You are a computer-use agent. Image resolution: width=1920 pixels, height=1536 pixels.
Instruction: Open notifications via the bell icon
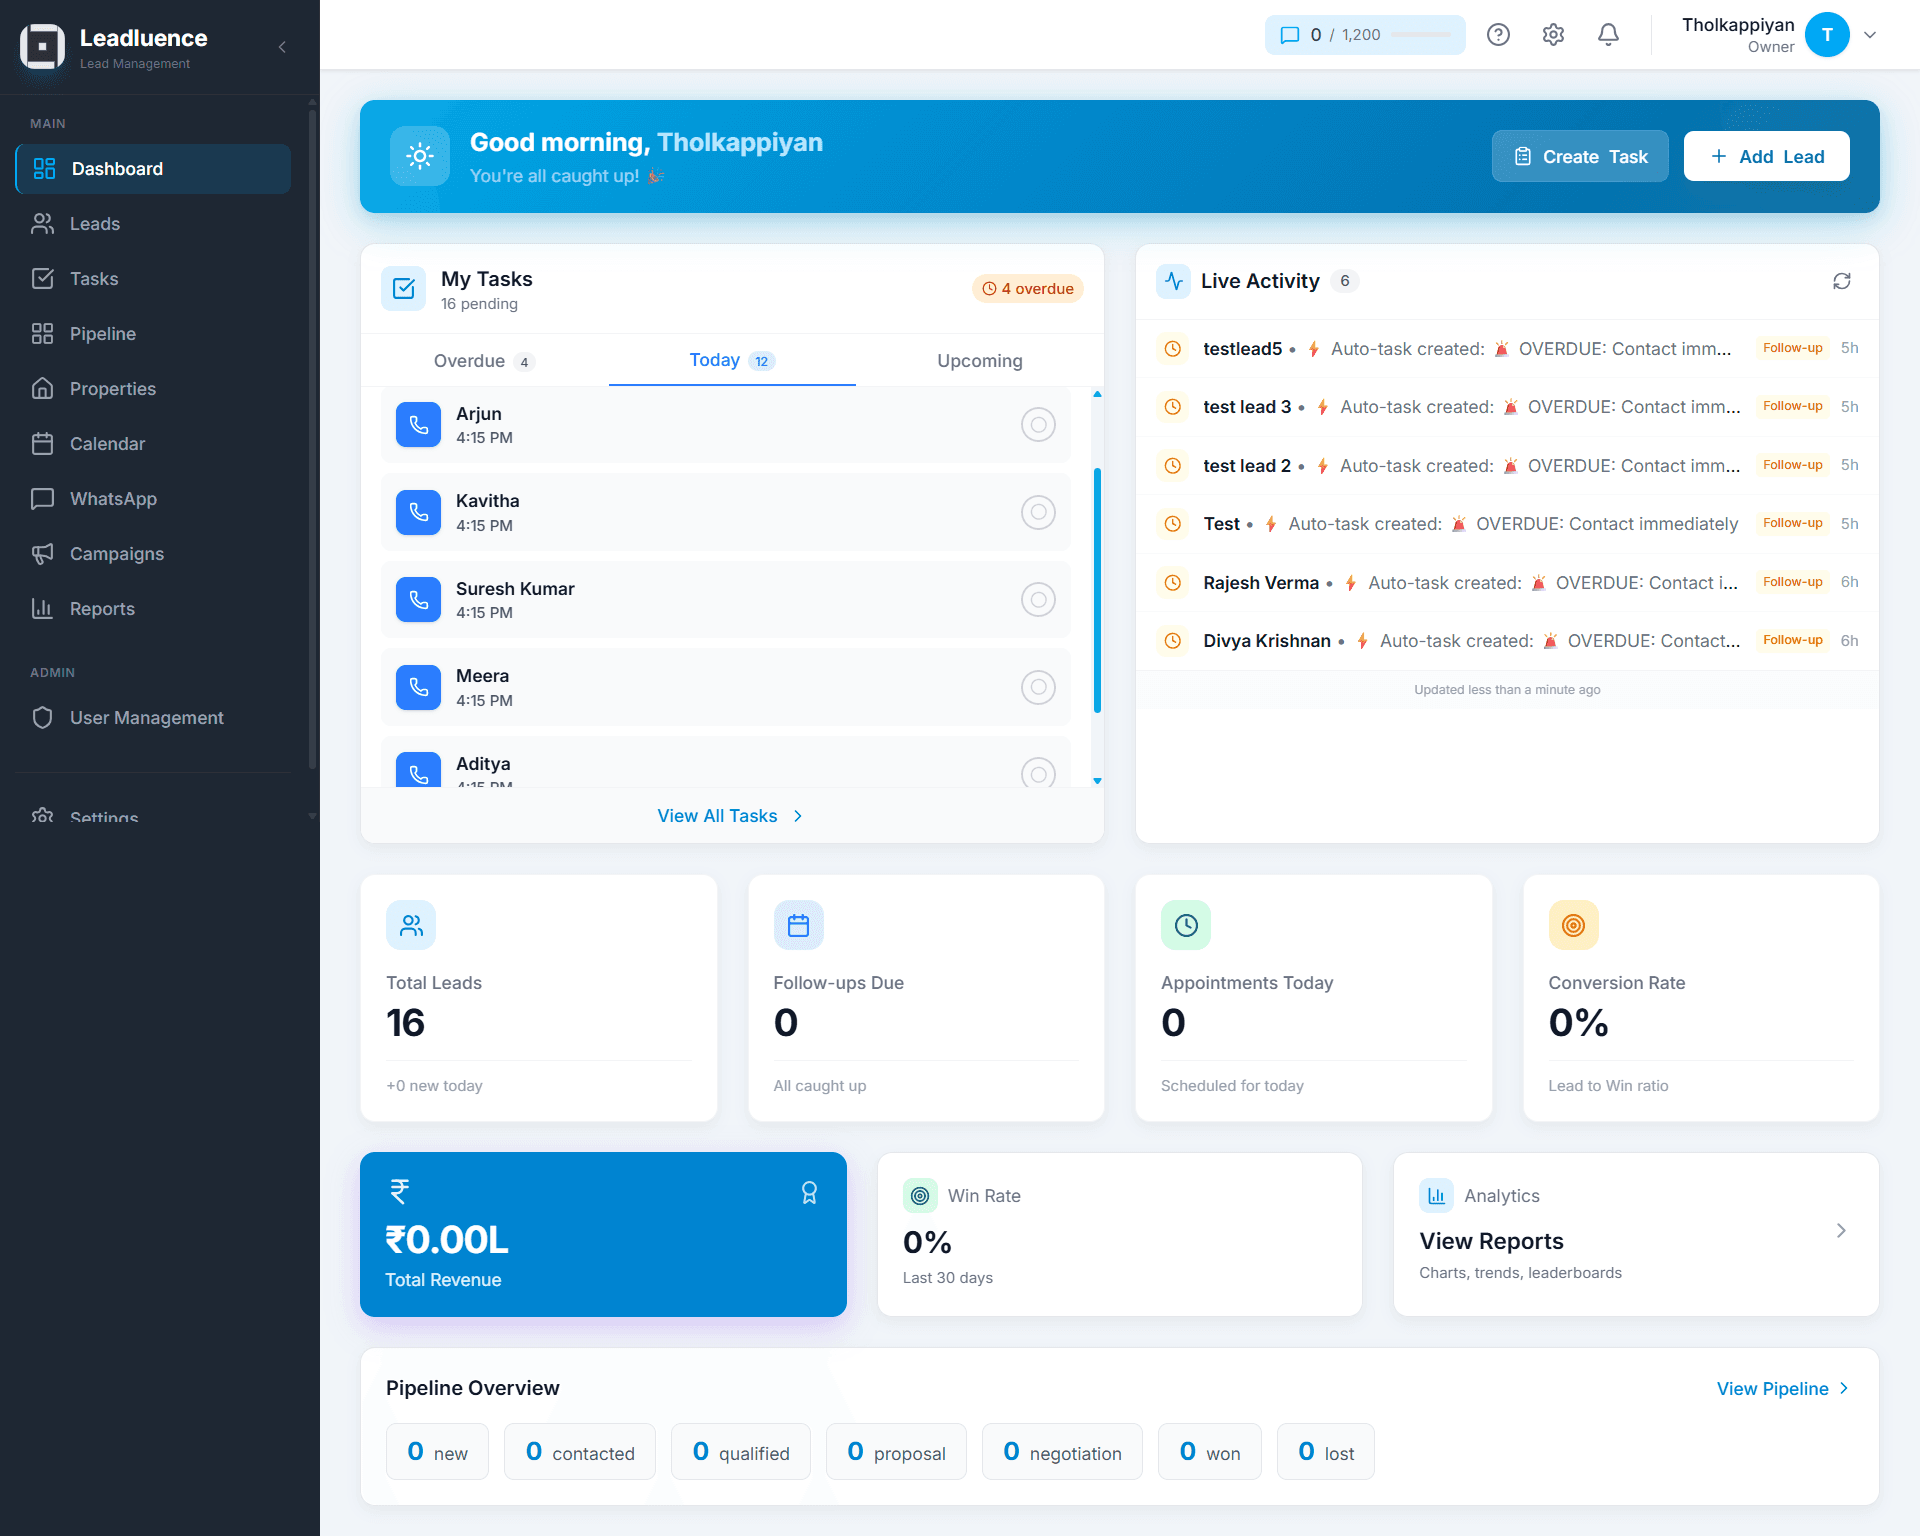(x=1607, y=34)
